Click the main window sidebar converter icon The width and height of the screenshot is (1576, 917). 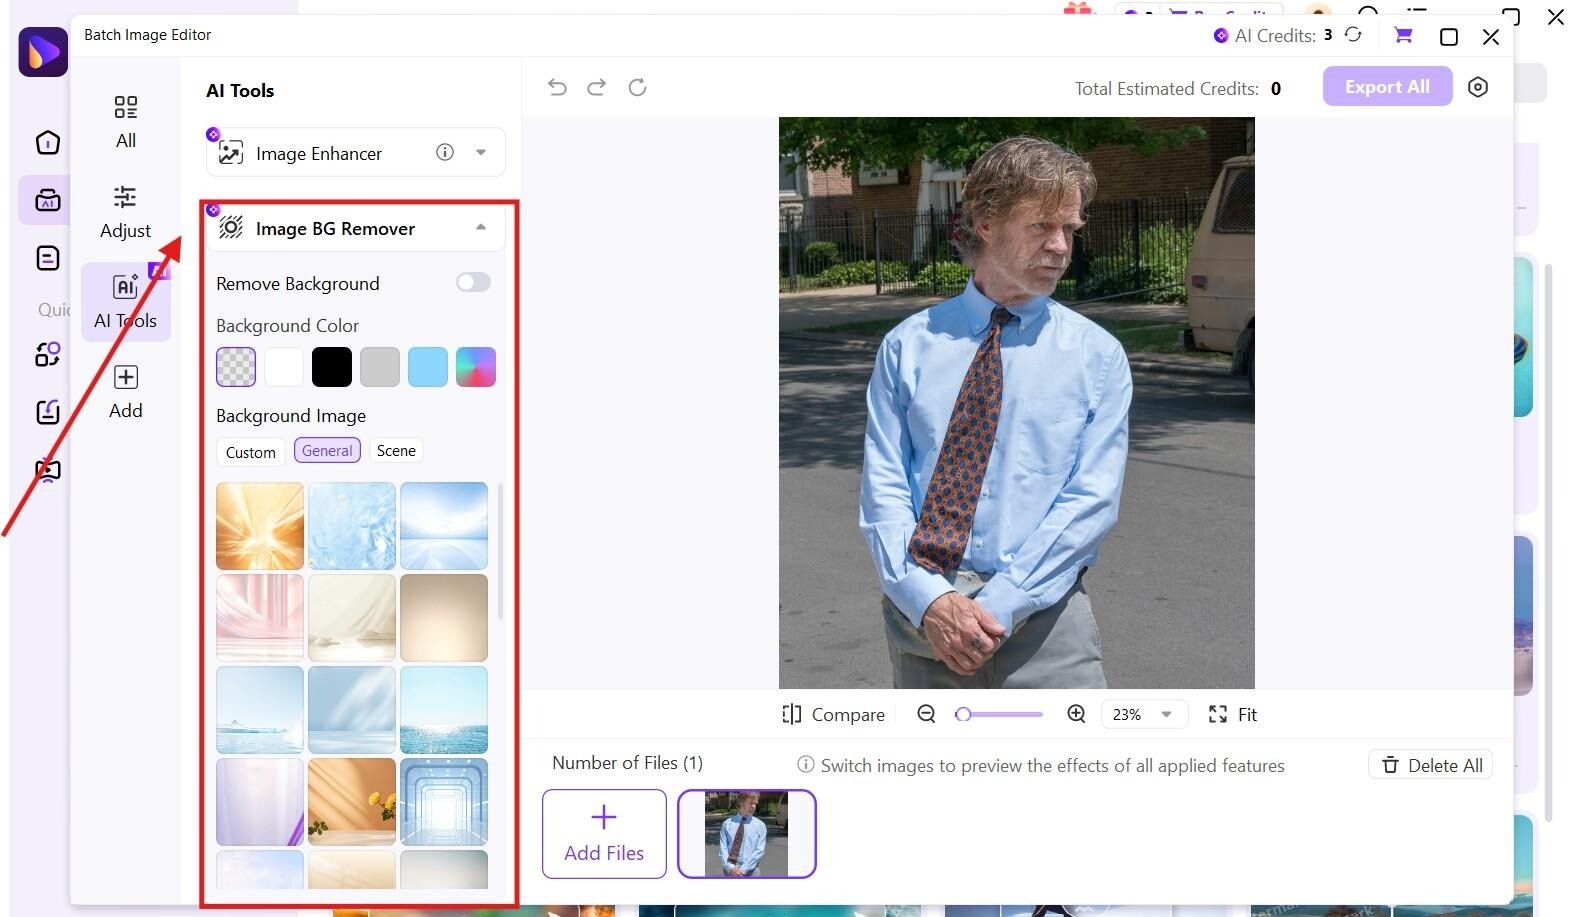[48, 353]
